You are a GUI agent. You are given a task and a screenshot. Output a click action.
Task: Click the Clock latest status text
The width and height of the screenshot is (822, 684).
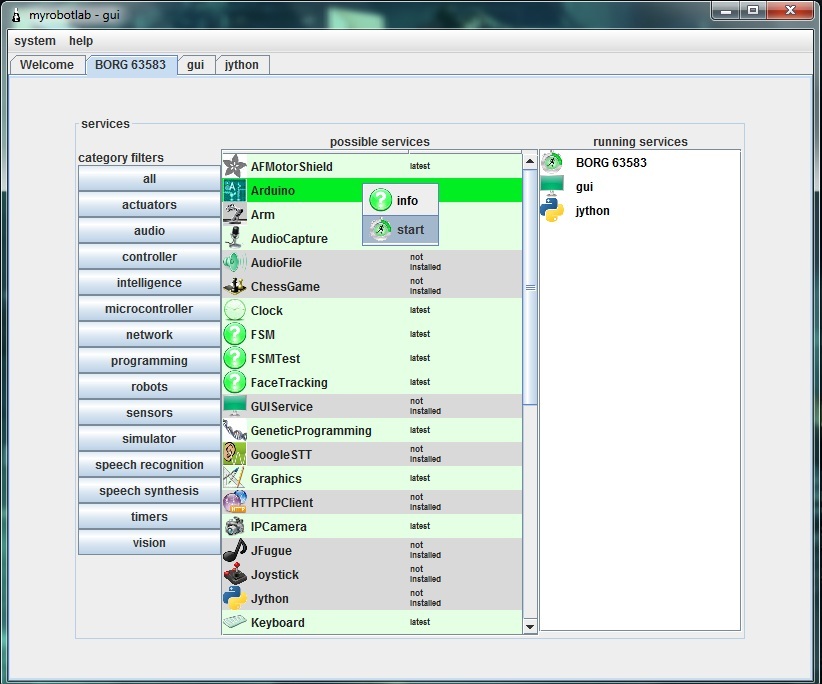pos(420,310)
